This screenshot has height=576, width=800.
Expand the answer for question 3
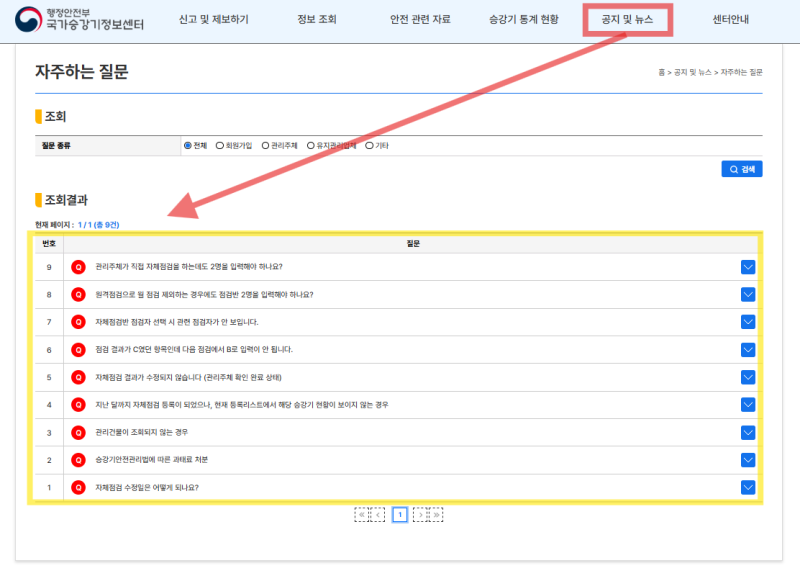pyautogui.click(x=748, y=433)
